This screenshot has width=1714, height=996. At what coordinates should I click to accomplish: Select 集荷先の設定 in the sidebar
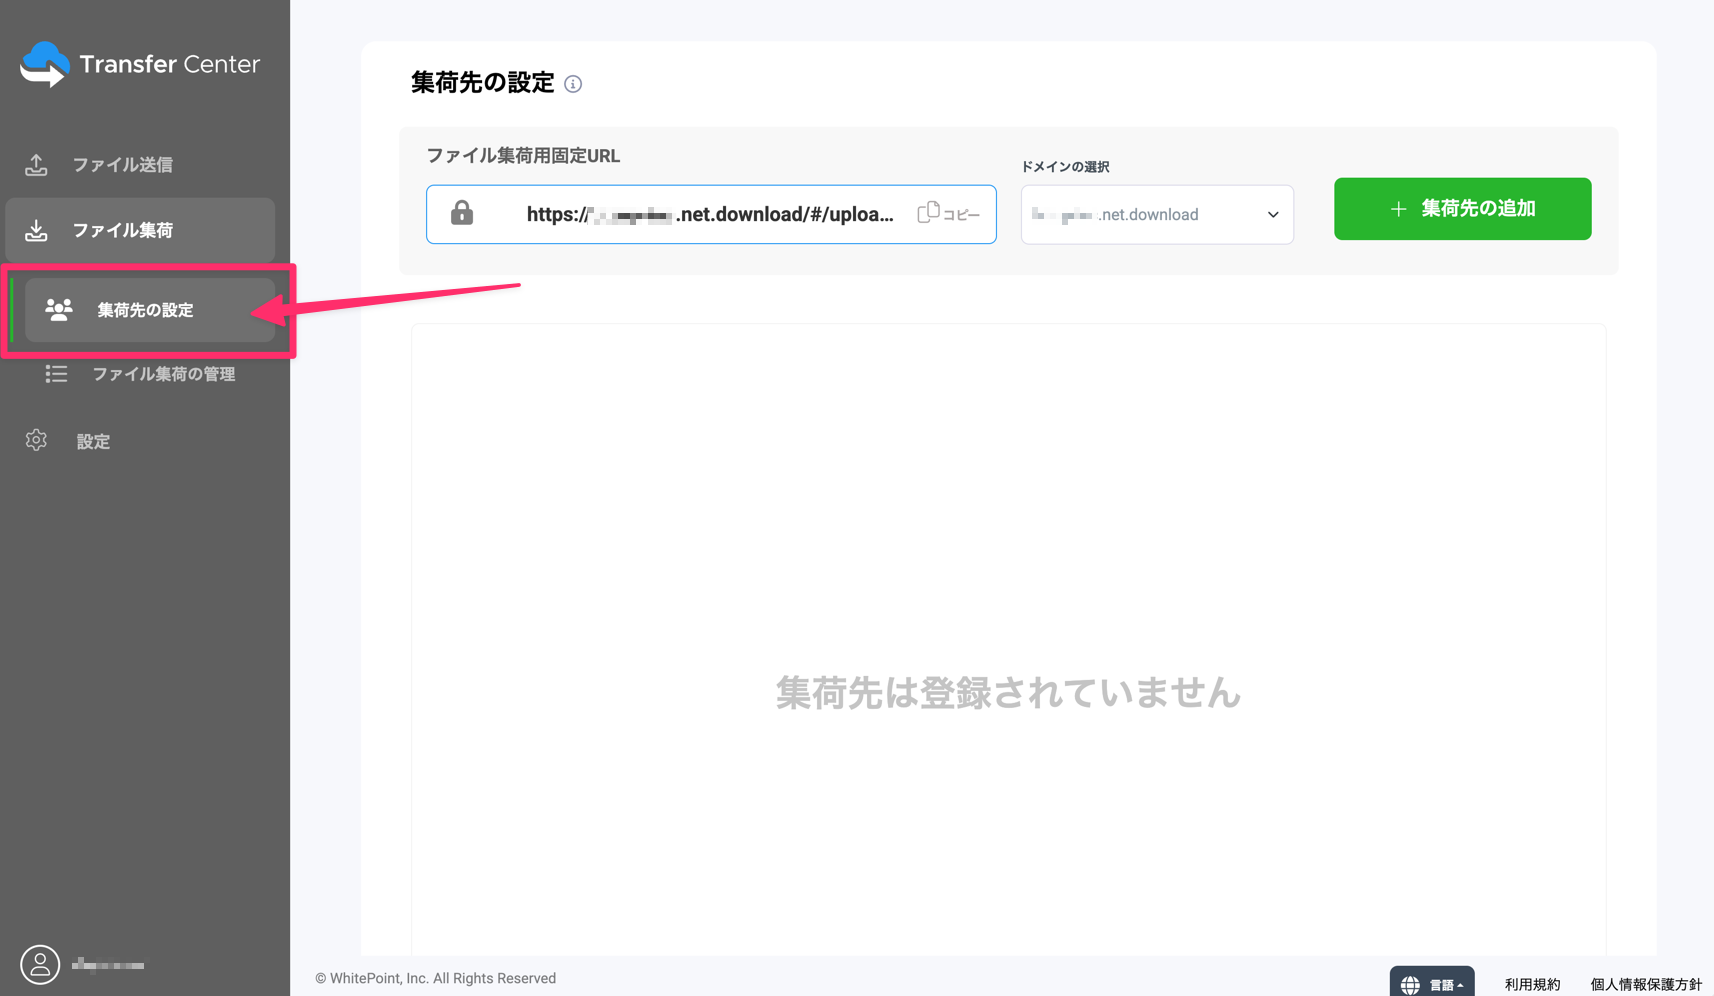coord(144,310)
